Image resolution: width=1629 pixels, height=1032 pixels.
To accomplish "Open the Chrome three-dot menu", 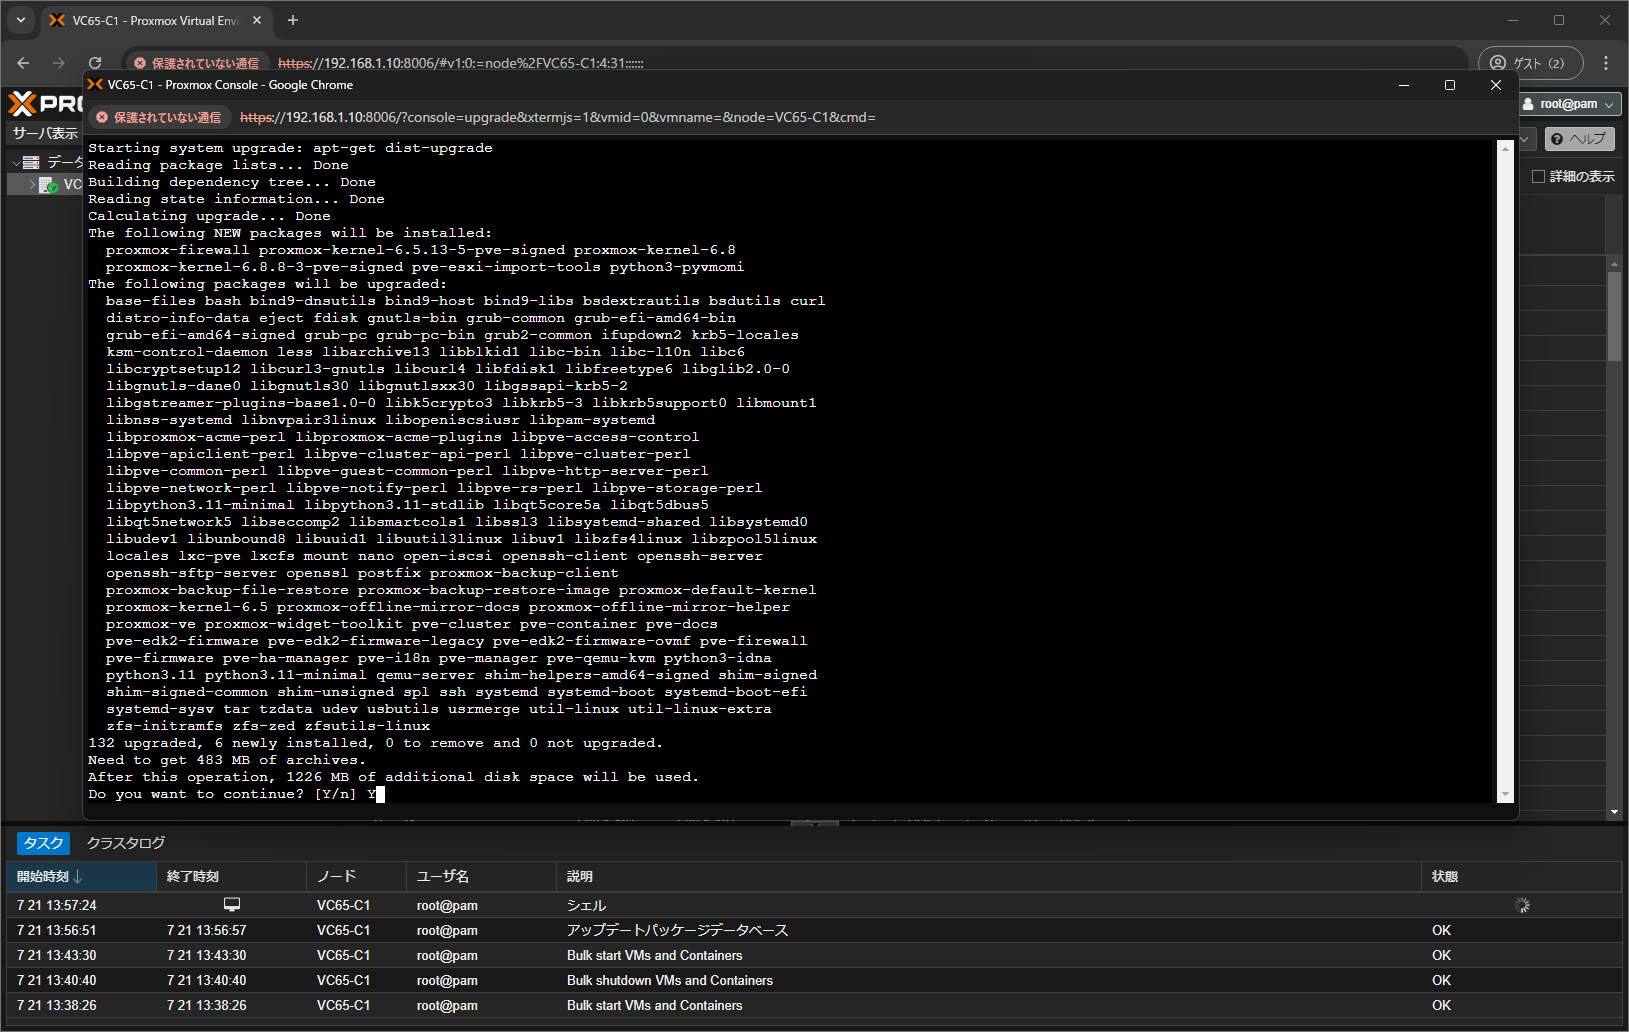I will point(1606,63).
